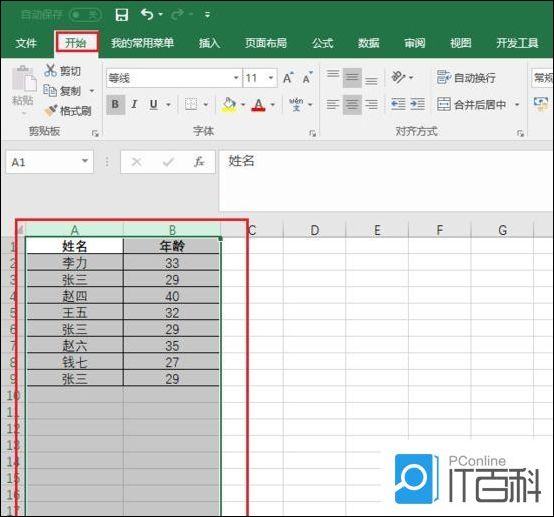Expand the Borders dropdown arrow

(x=206, y=105)
